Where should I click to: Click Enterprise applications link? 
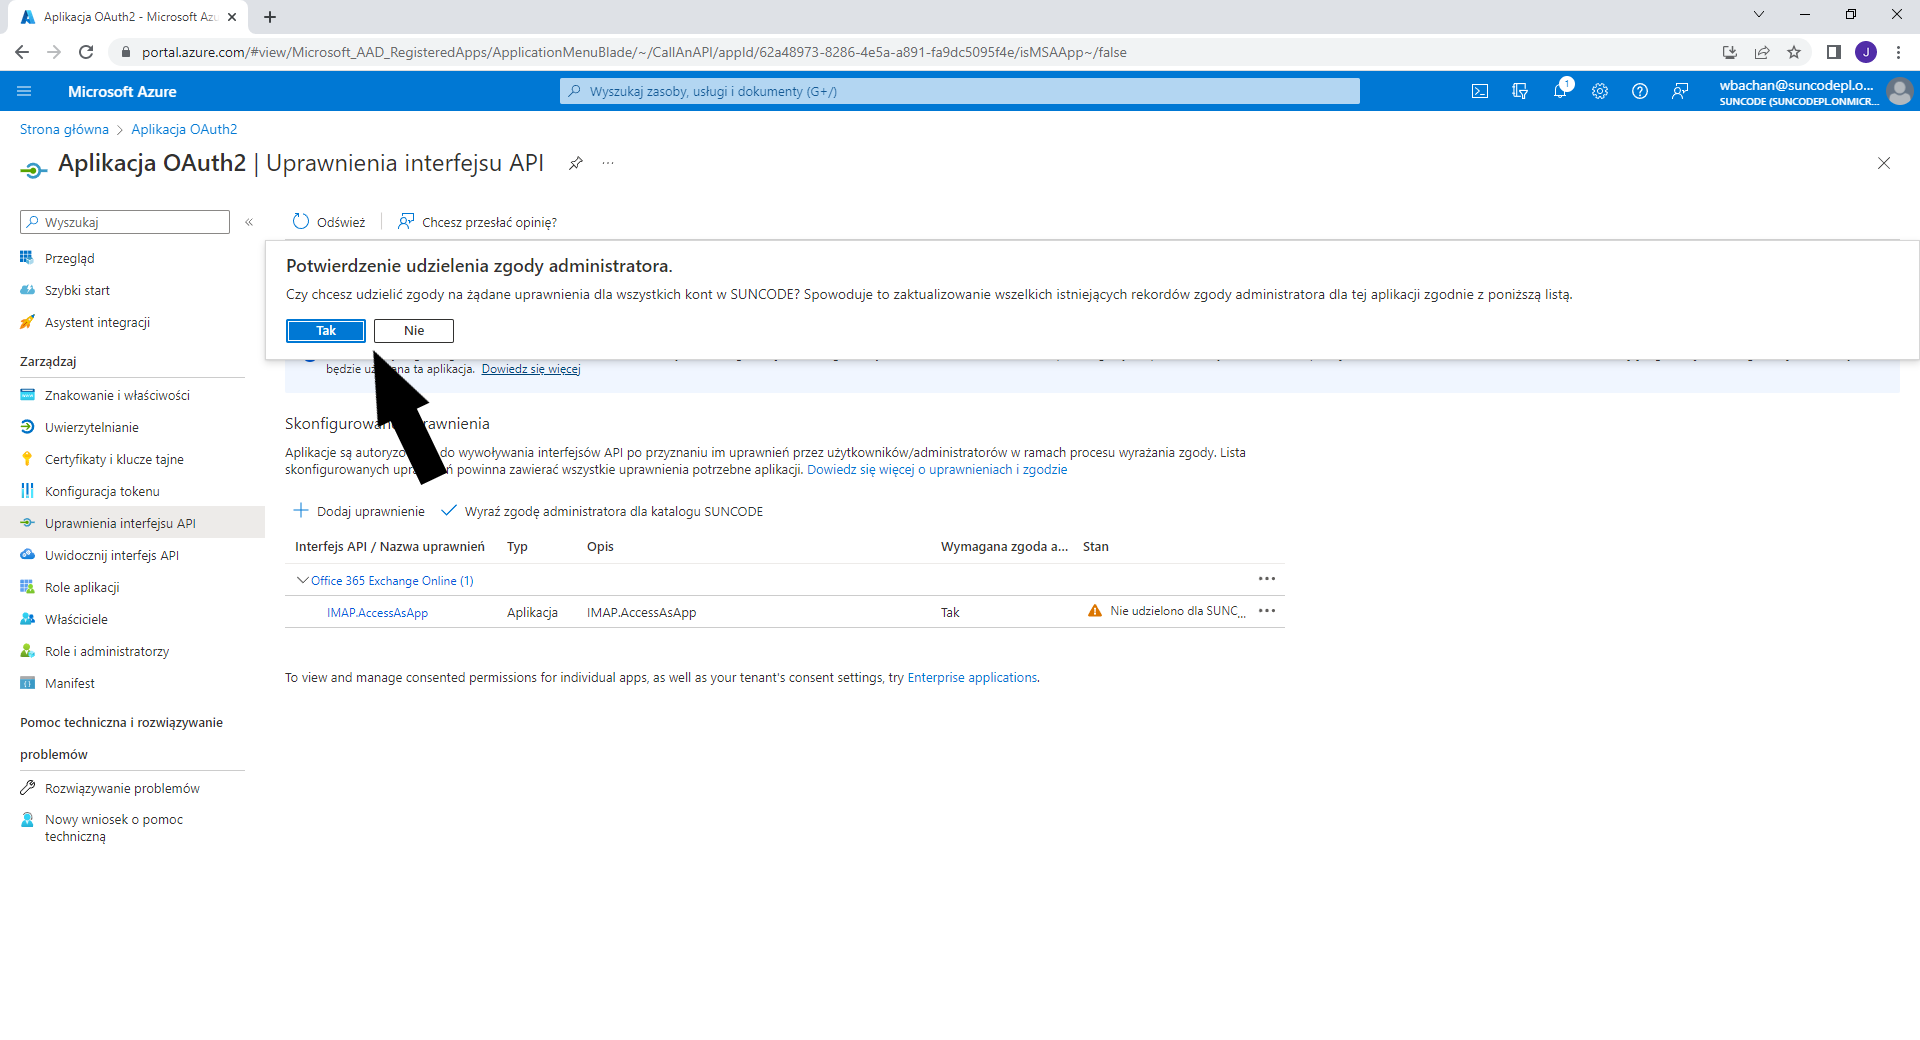pos(972,678)
